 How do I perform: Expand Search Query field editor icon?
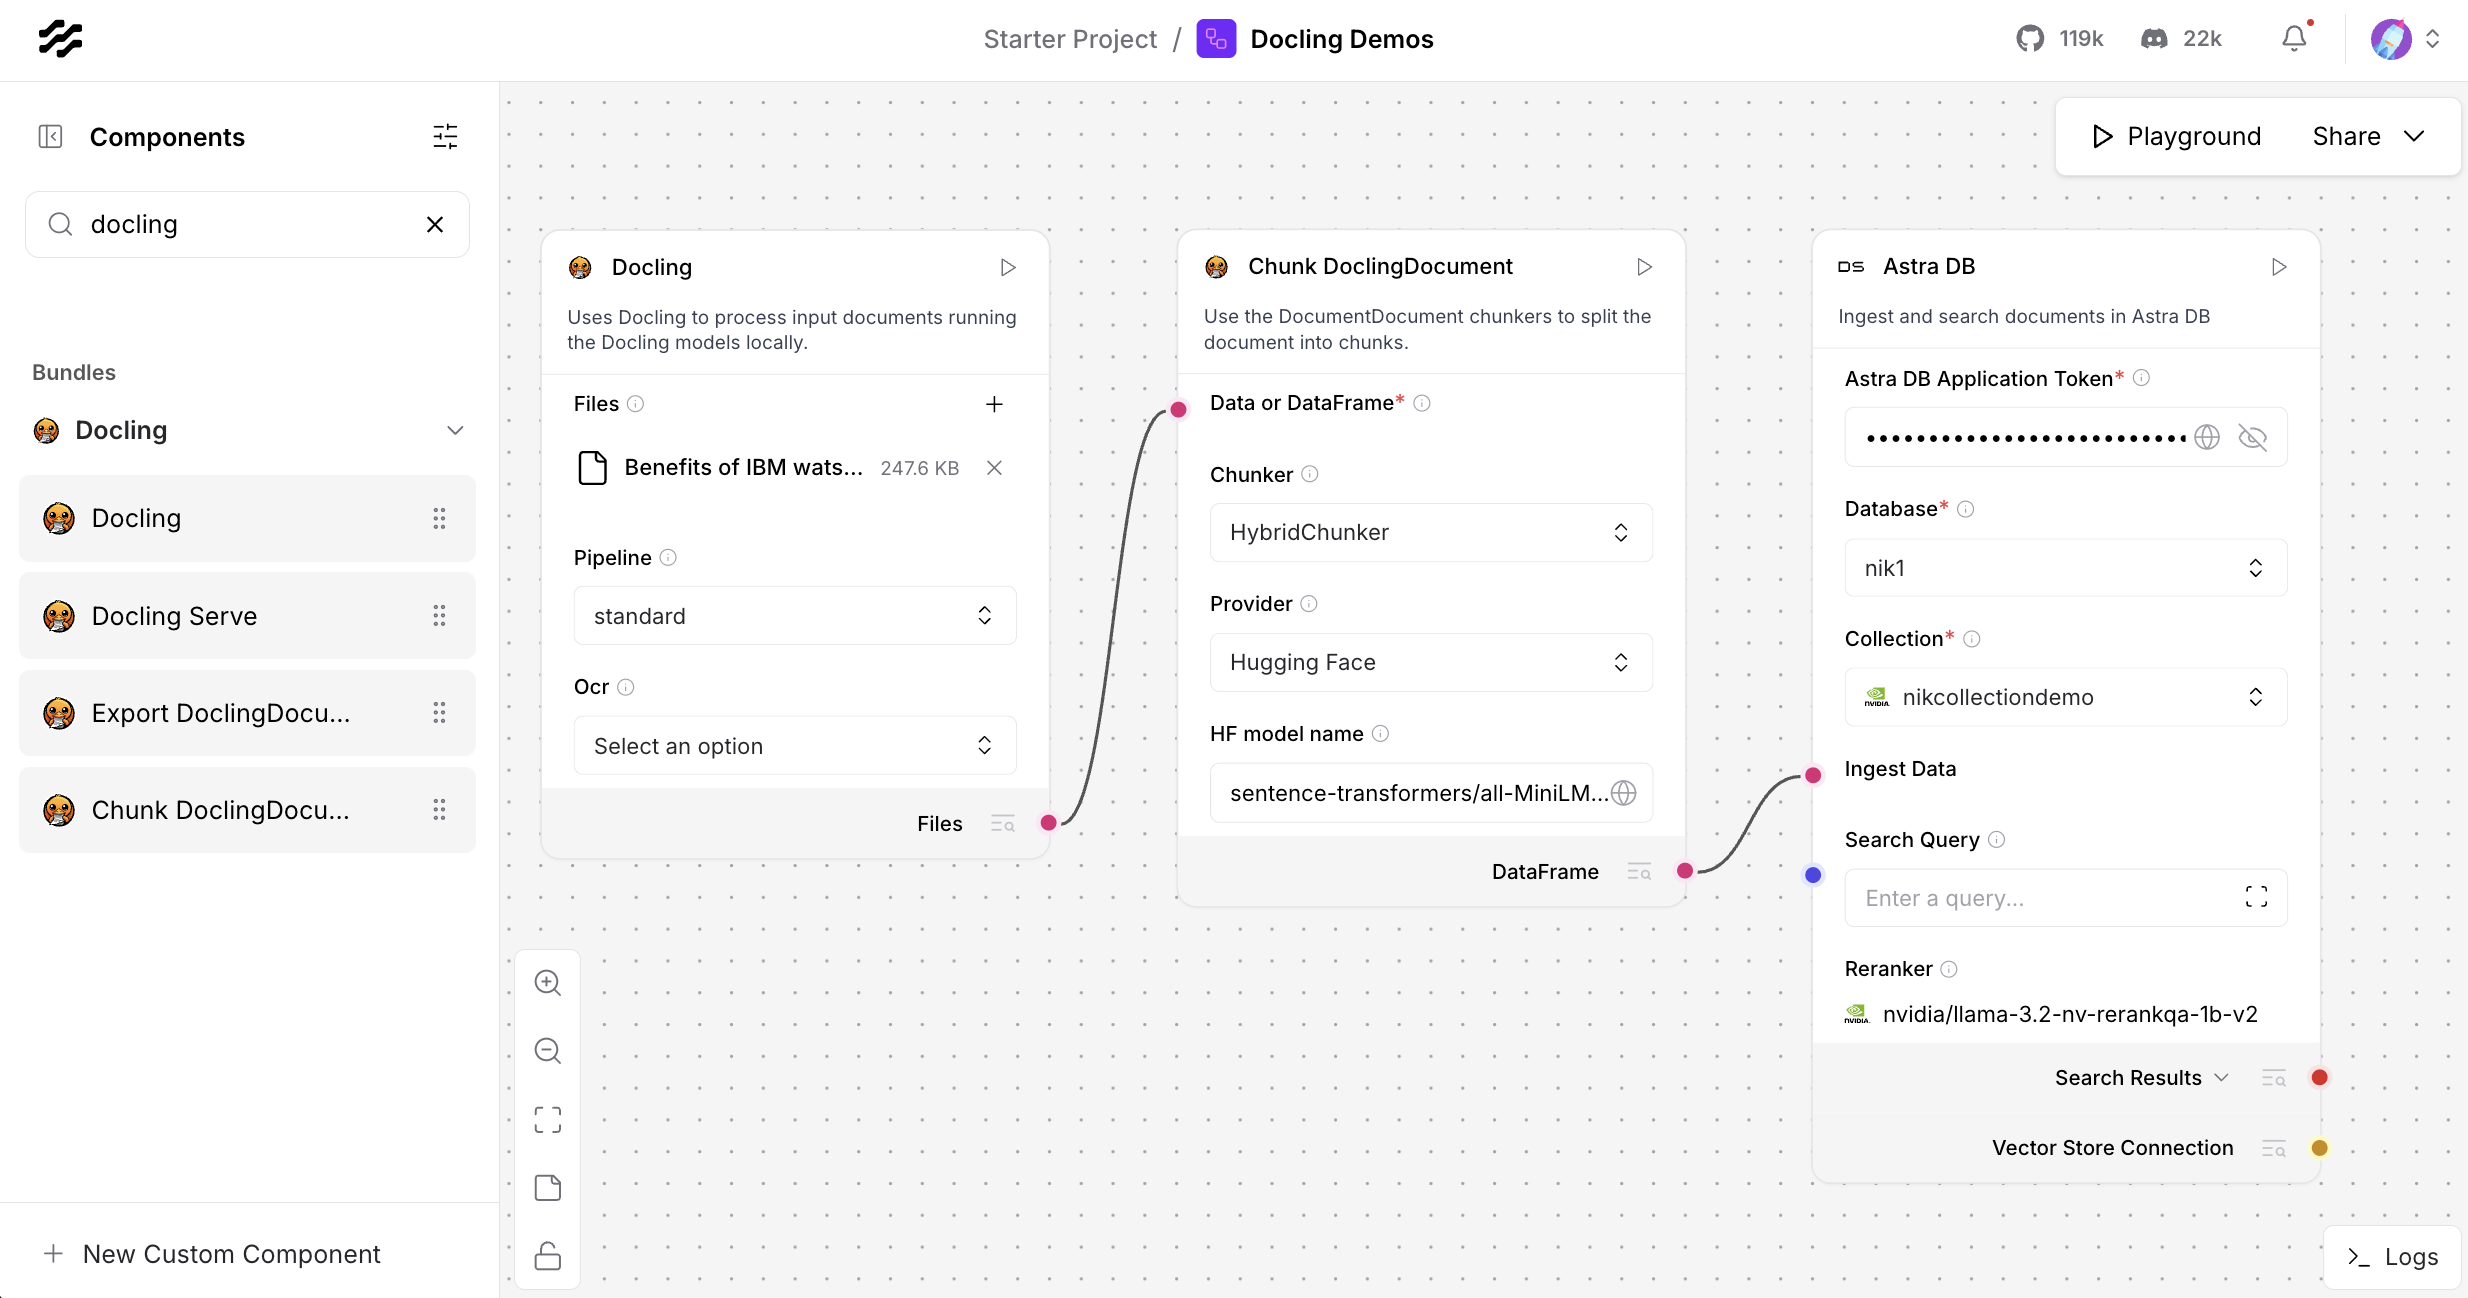pyautogui.click(x=2256, y=897)
